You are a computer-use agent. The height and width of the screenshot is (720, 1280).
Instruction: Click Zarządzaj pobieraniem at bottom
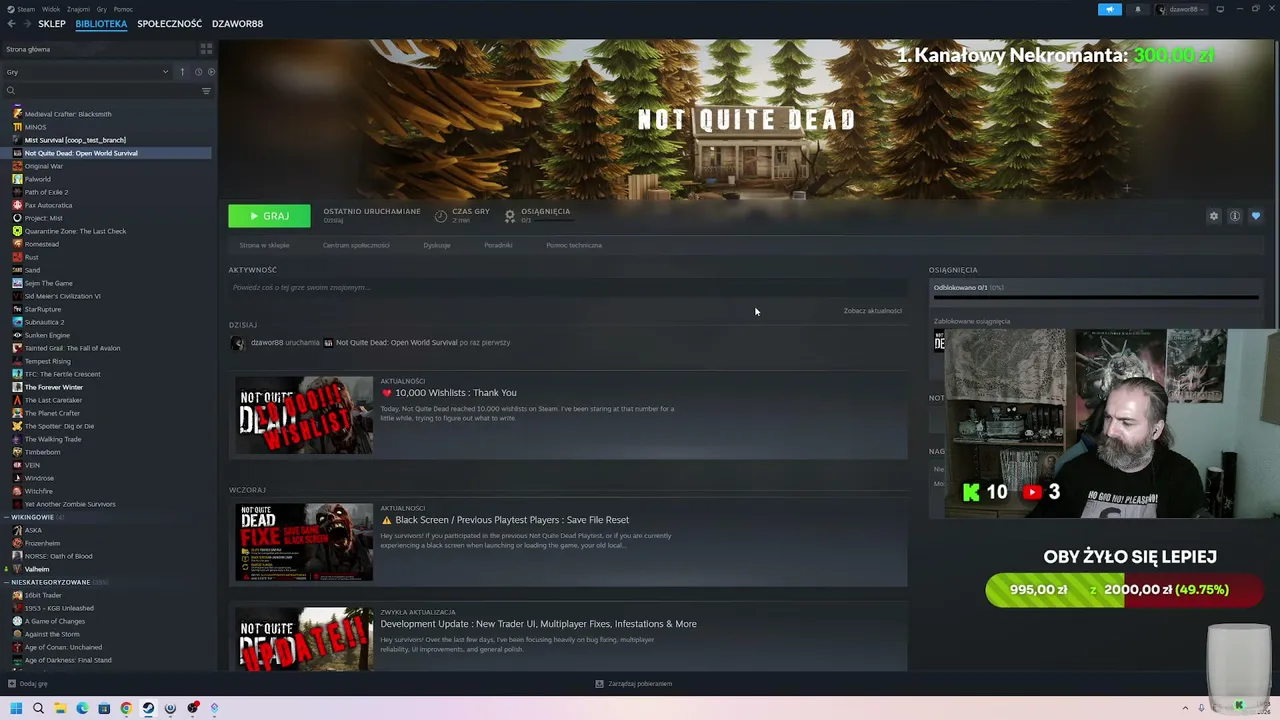(634, 684)
